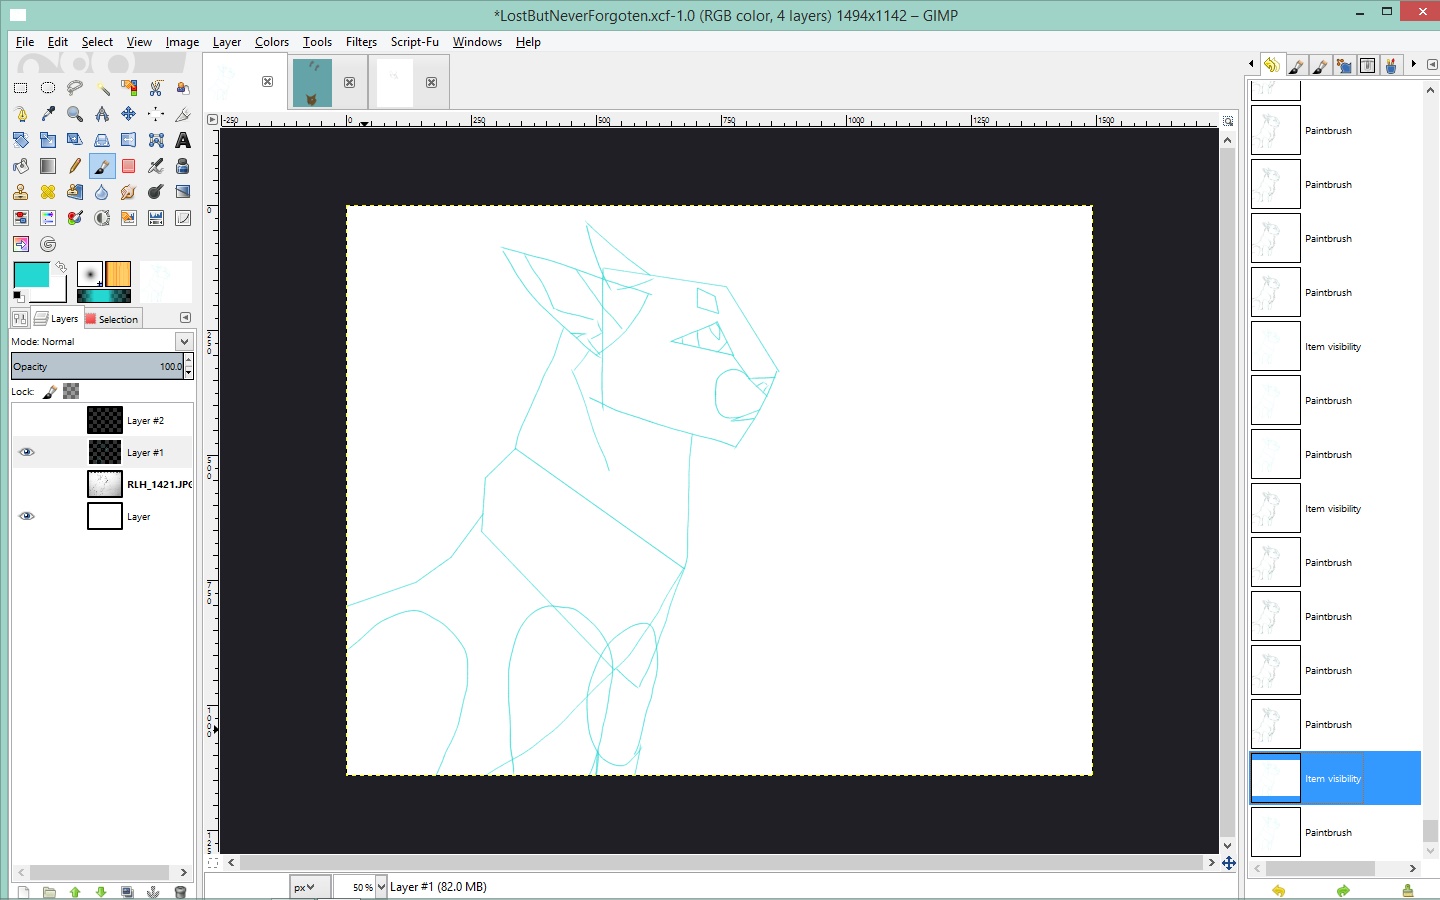Click the foreground turquoise color swatch

point(31,275)
